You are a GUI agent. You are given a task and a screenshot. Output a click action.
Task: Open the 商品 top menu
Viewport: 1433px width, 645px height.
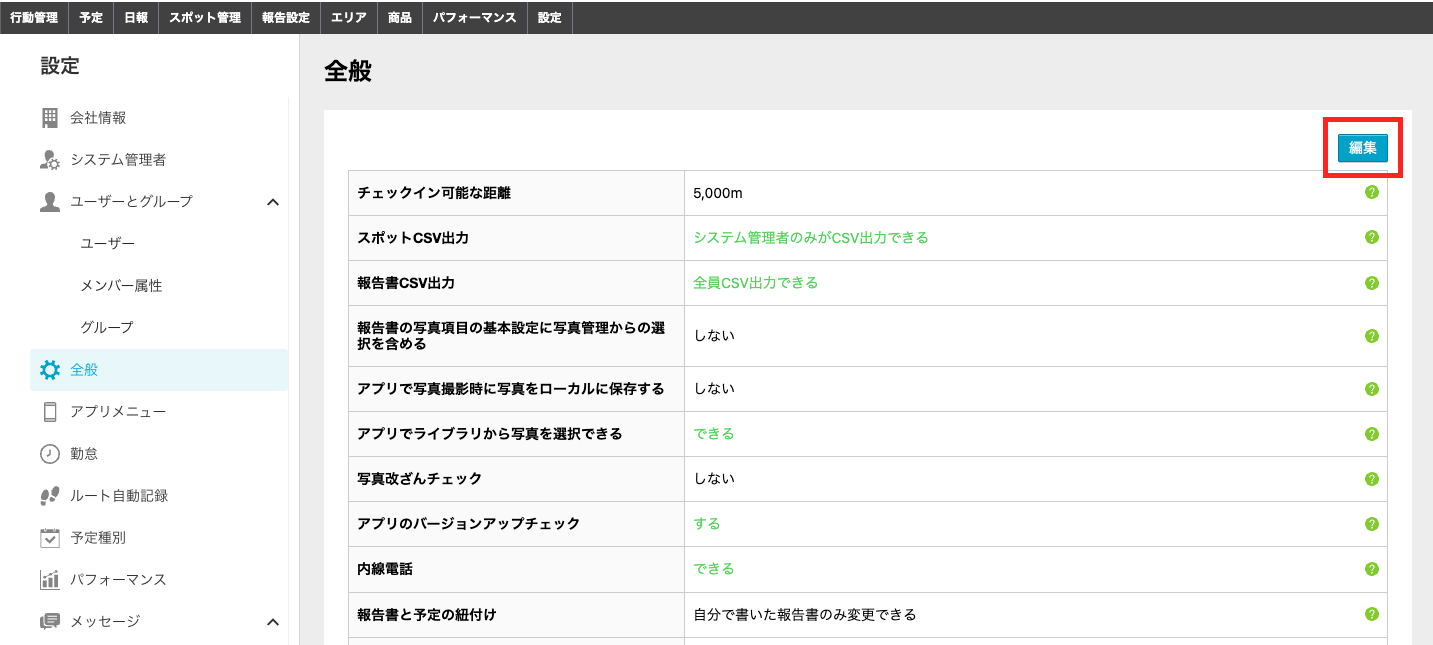click(x=400, y=18)
